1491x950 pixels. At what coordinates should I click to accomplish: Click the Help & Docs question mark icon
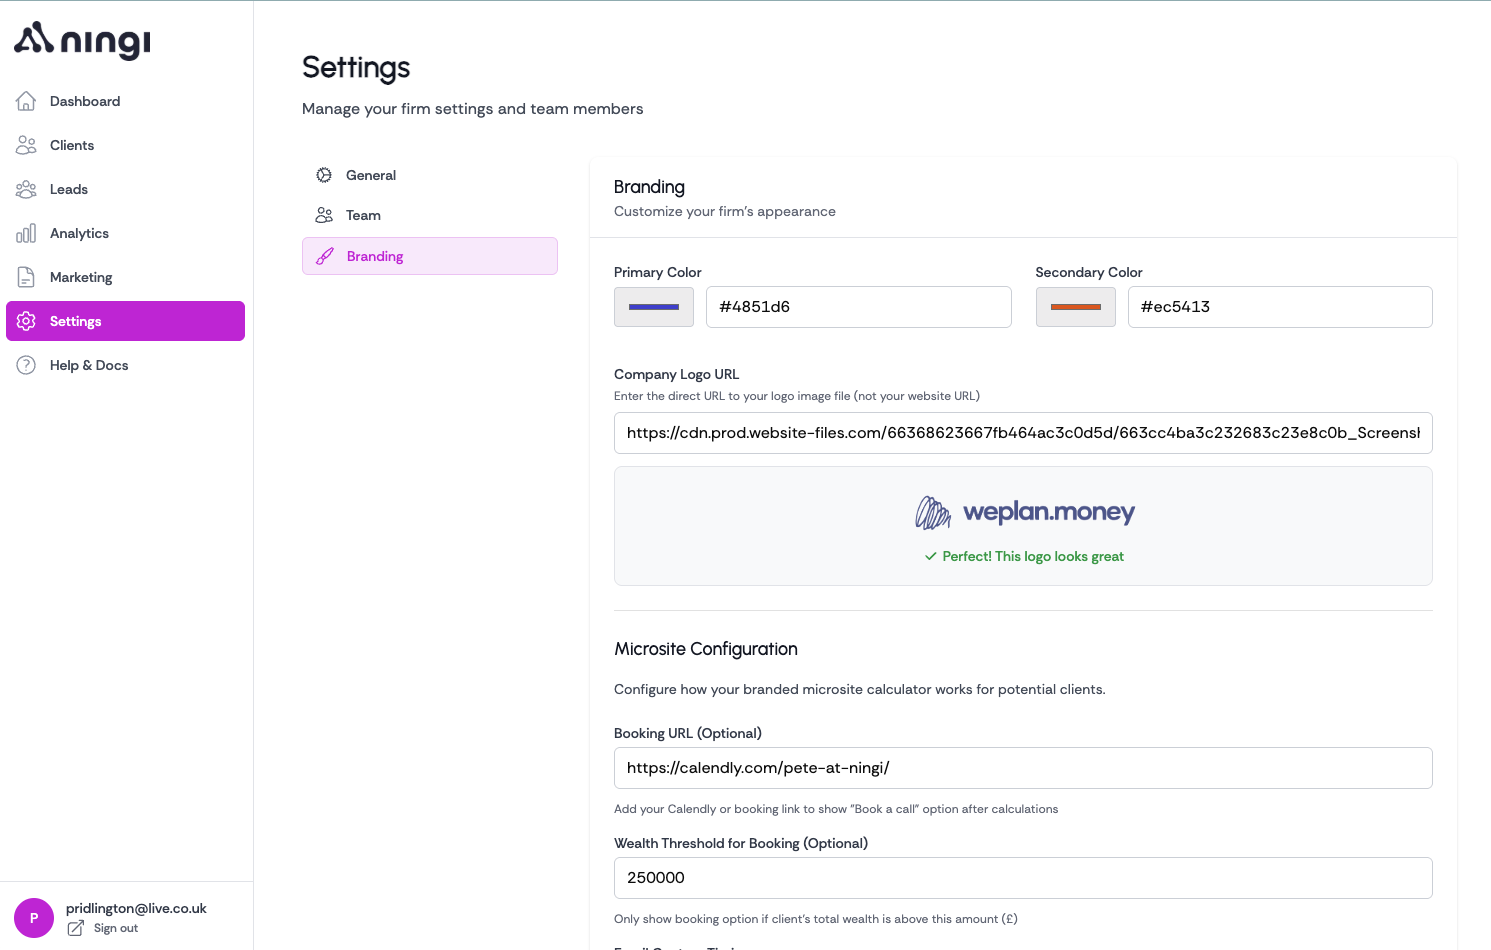[26, 365]
